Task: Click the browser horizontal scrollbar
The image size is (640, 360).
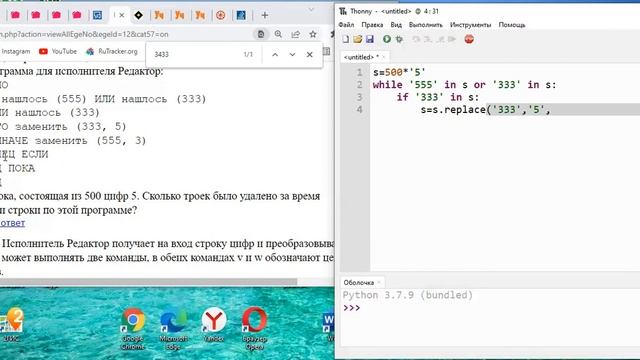Action: click(149, 282)
